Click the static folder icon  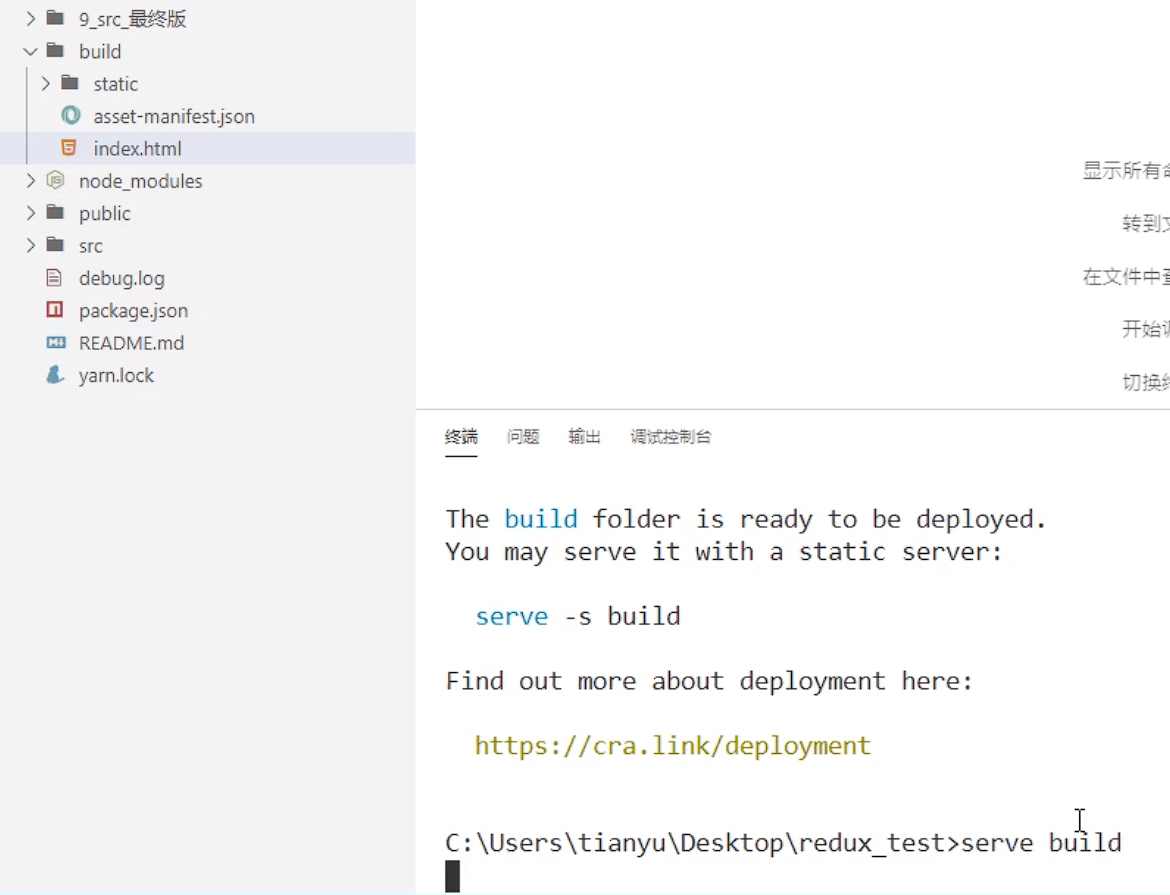(x=70, y=84)
